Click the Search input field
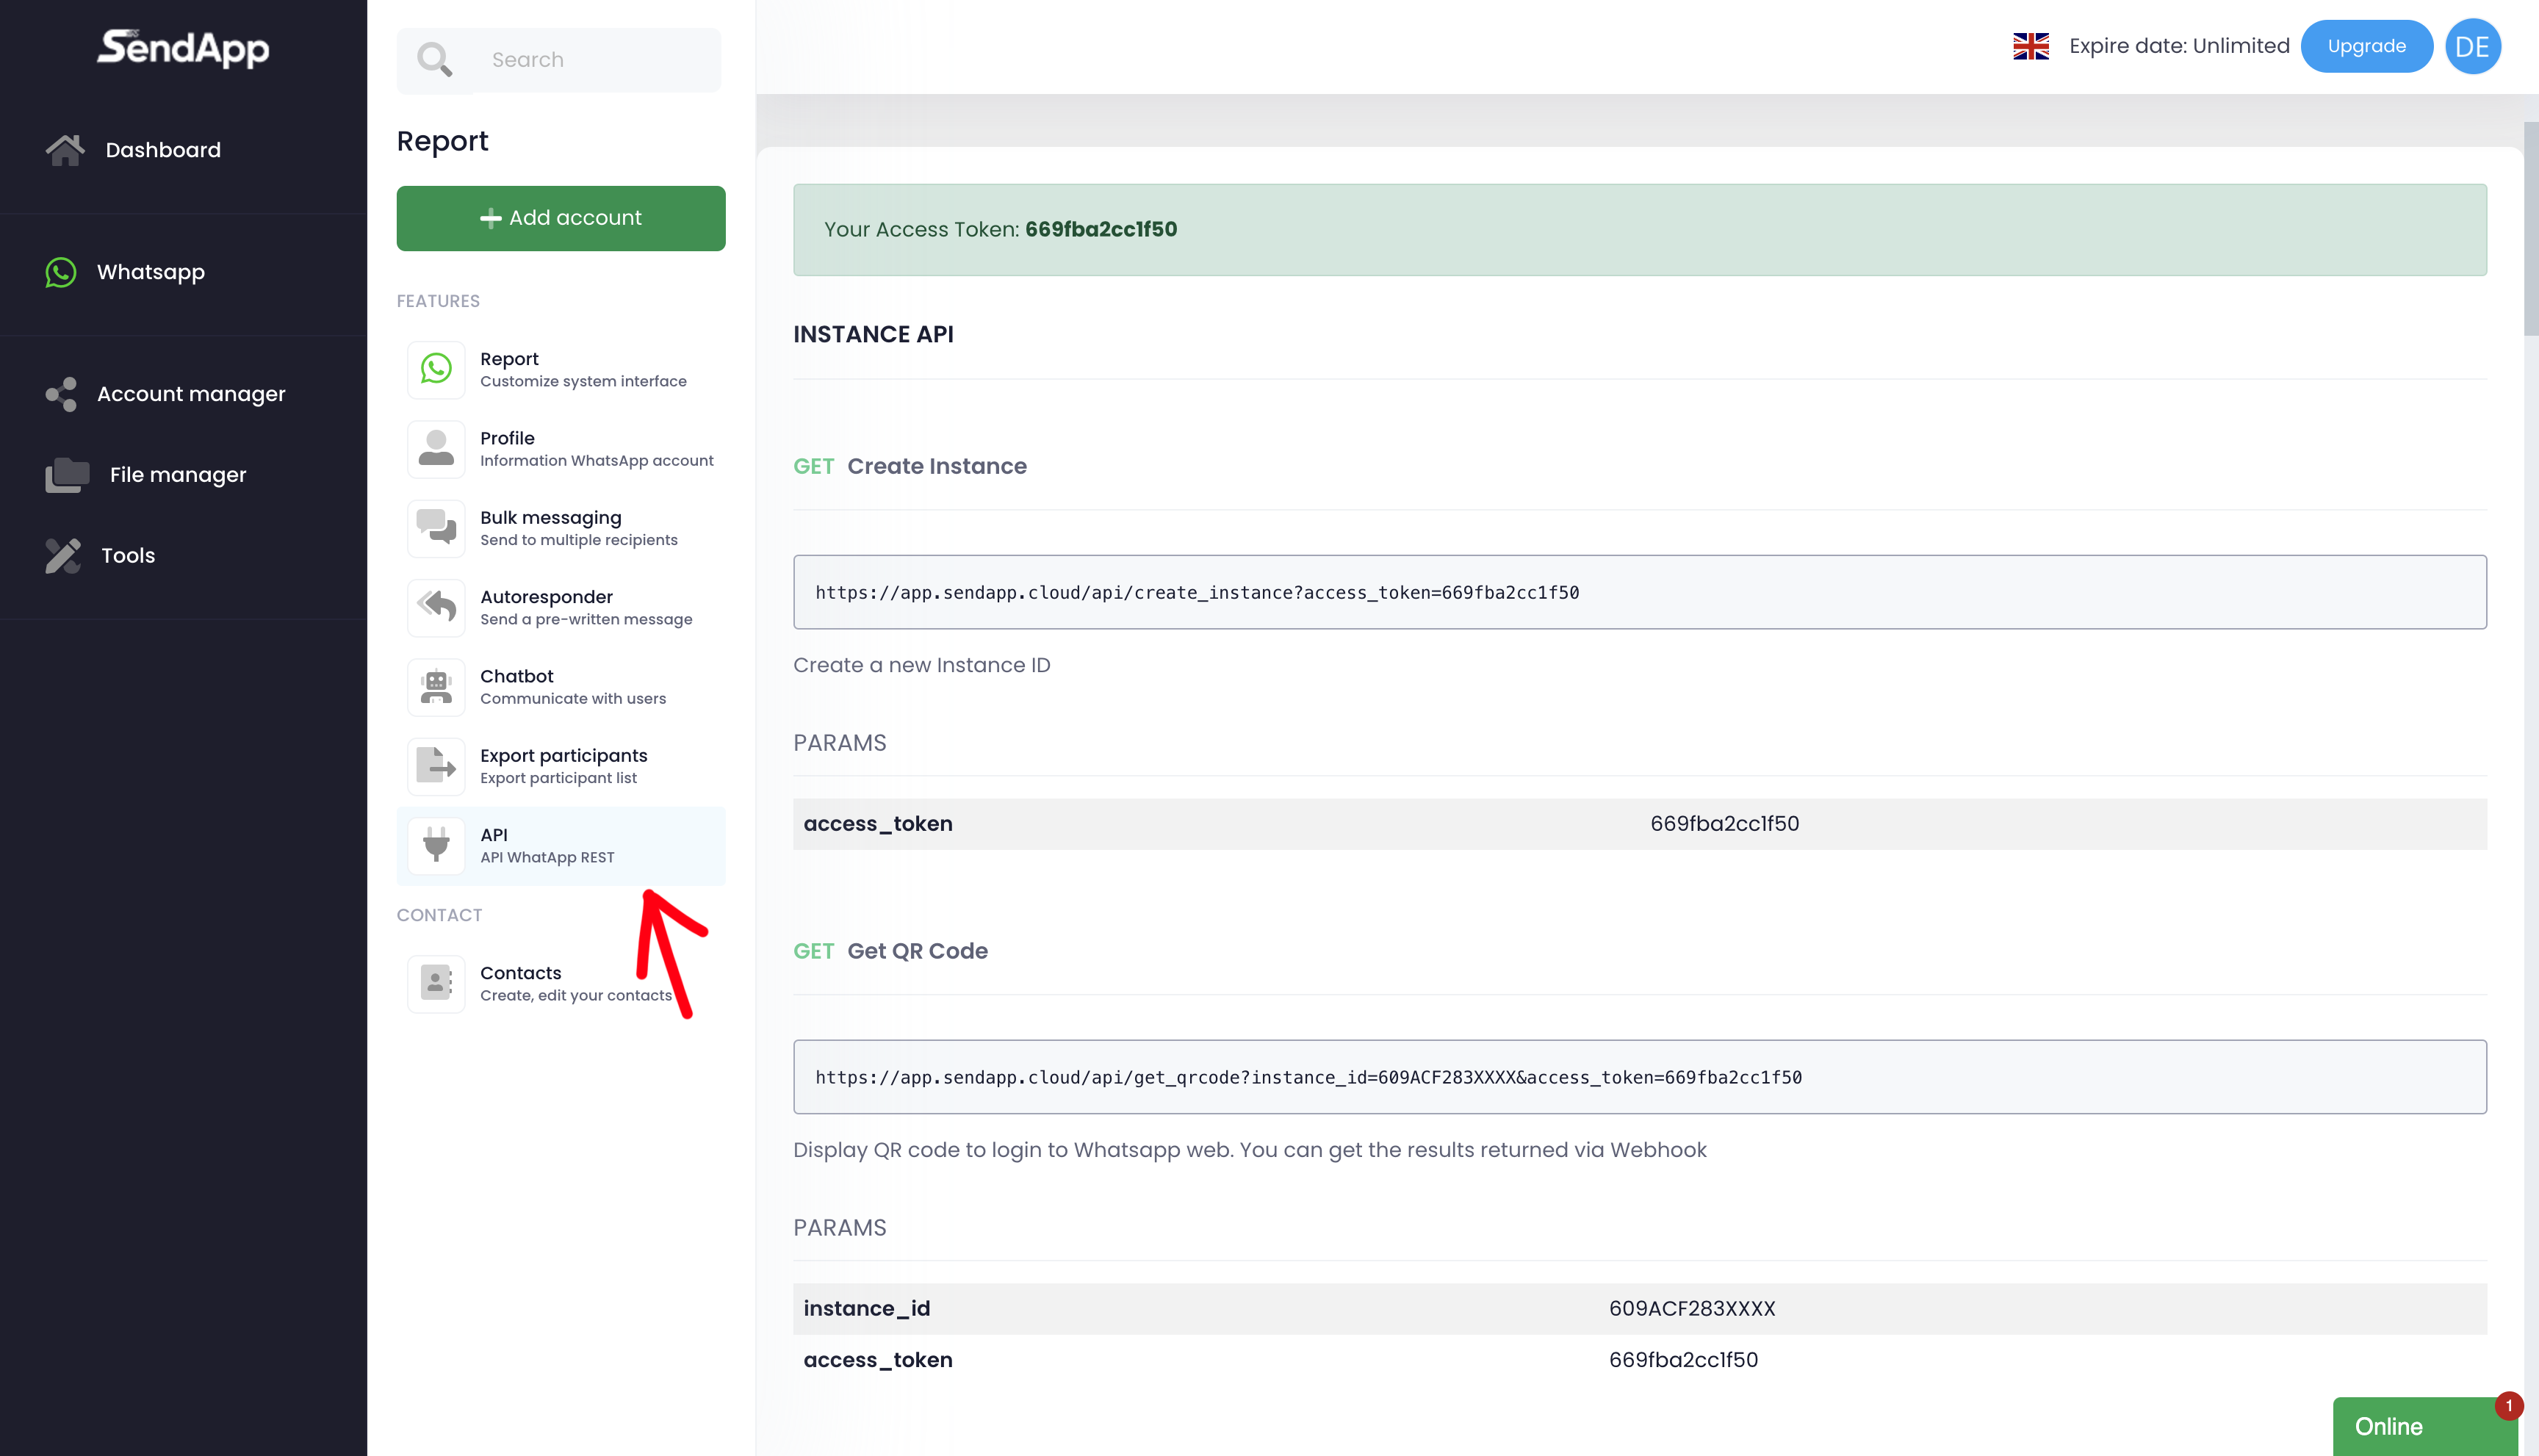Screen dimensions: 2539x1456 pos(595,60)
